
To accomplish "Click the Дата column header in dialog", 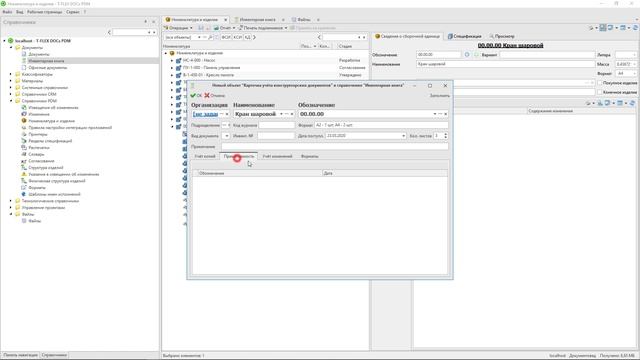I will point(385,173).
